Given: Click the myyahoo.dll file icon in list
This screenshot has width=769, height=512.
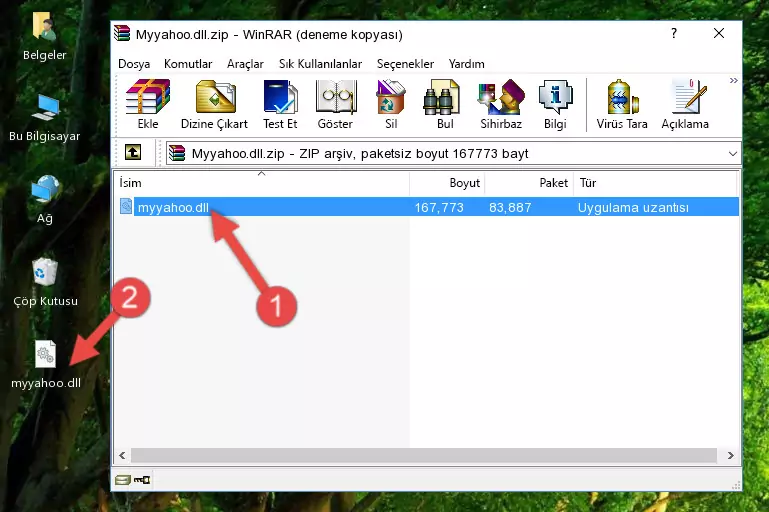Looking at the screenshot, I should click(x=126, y=206).
